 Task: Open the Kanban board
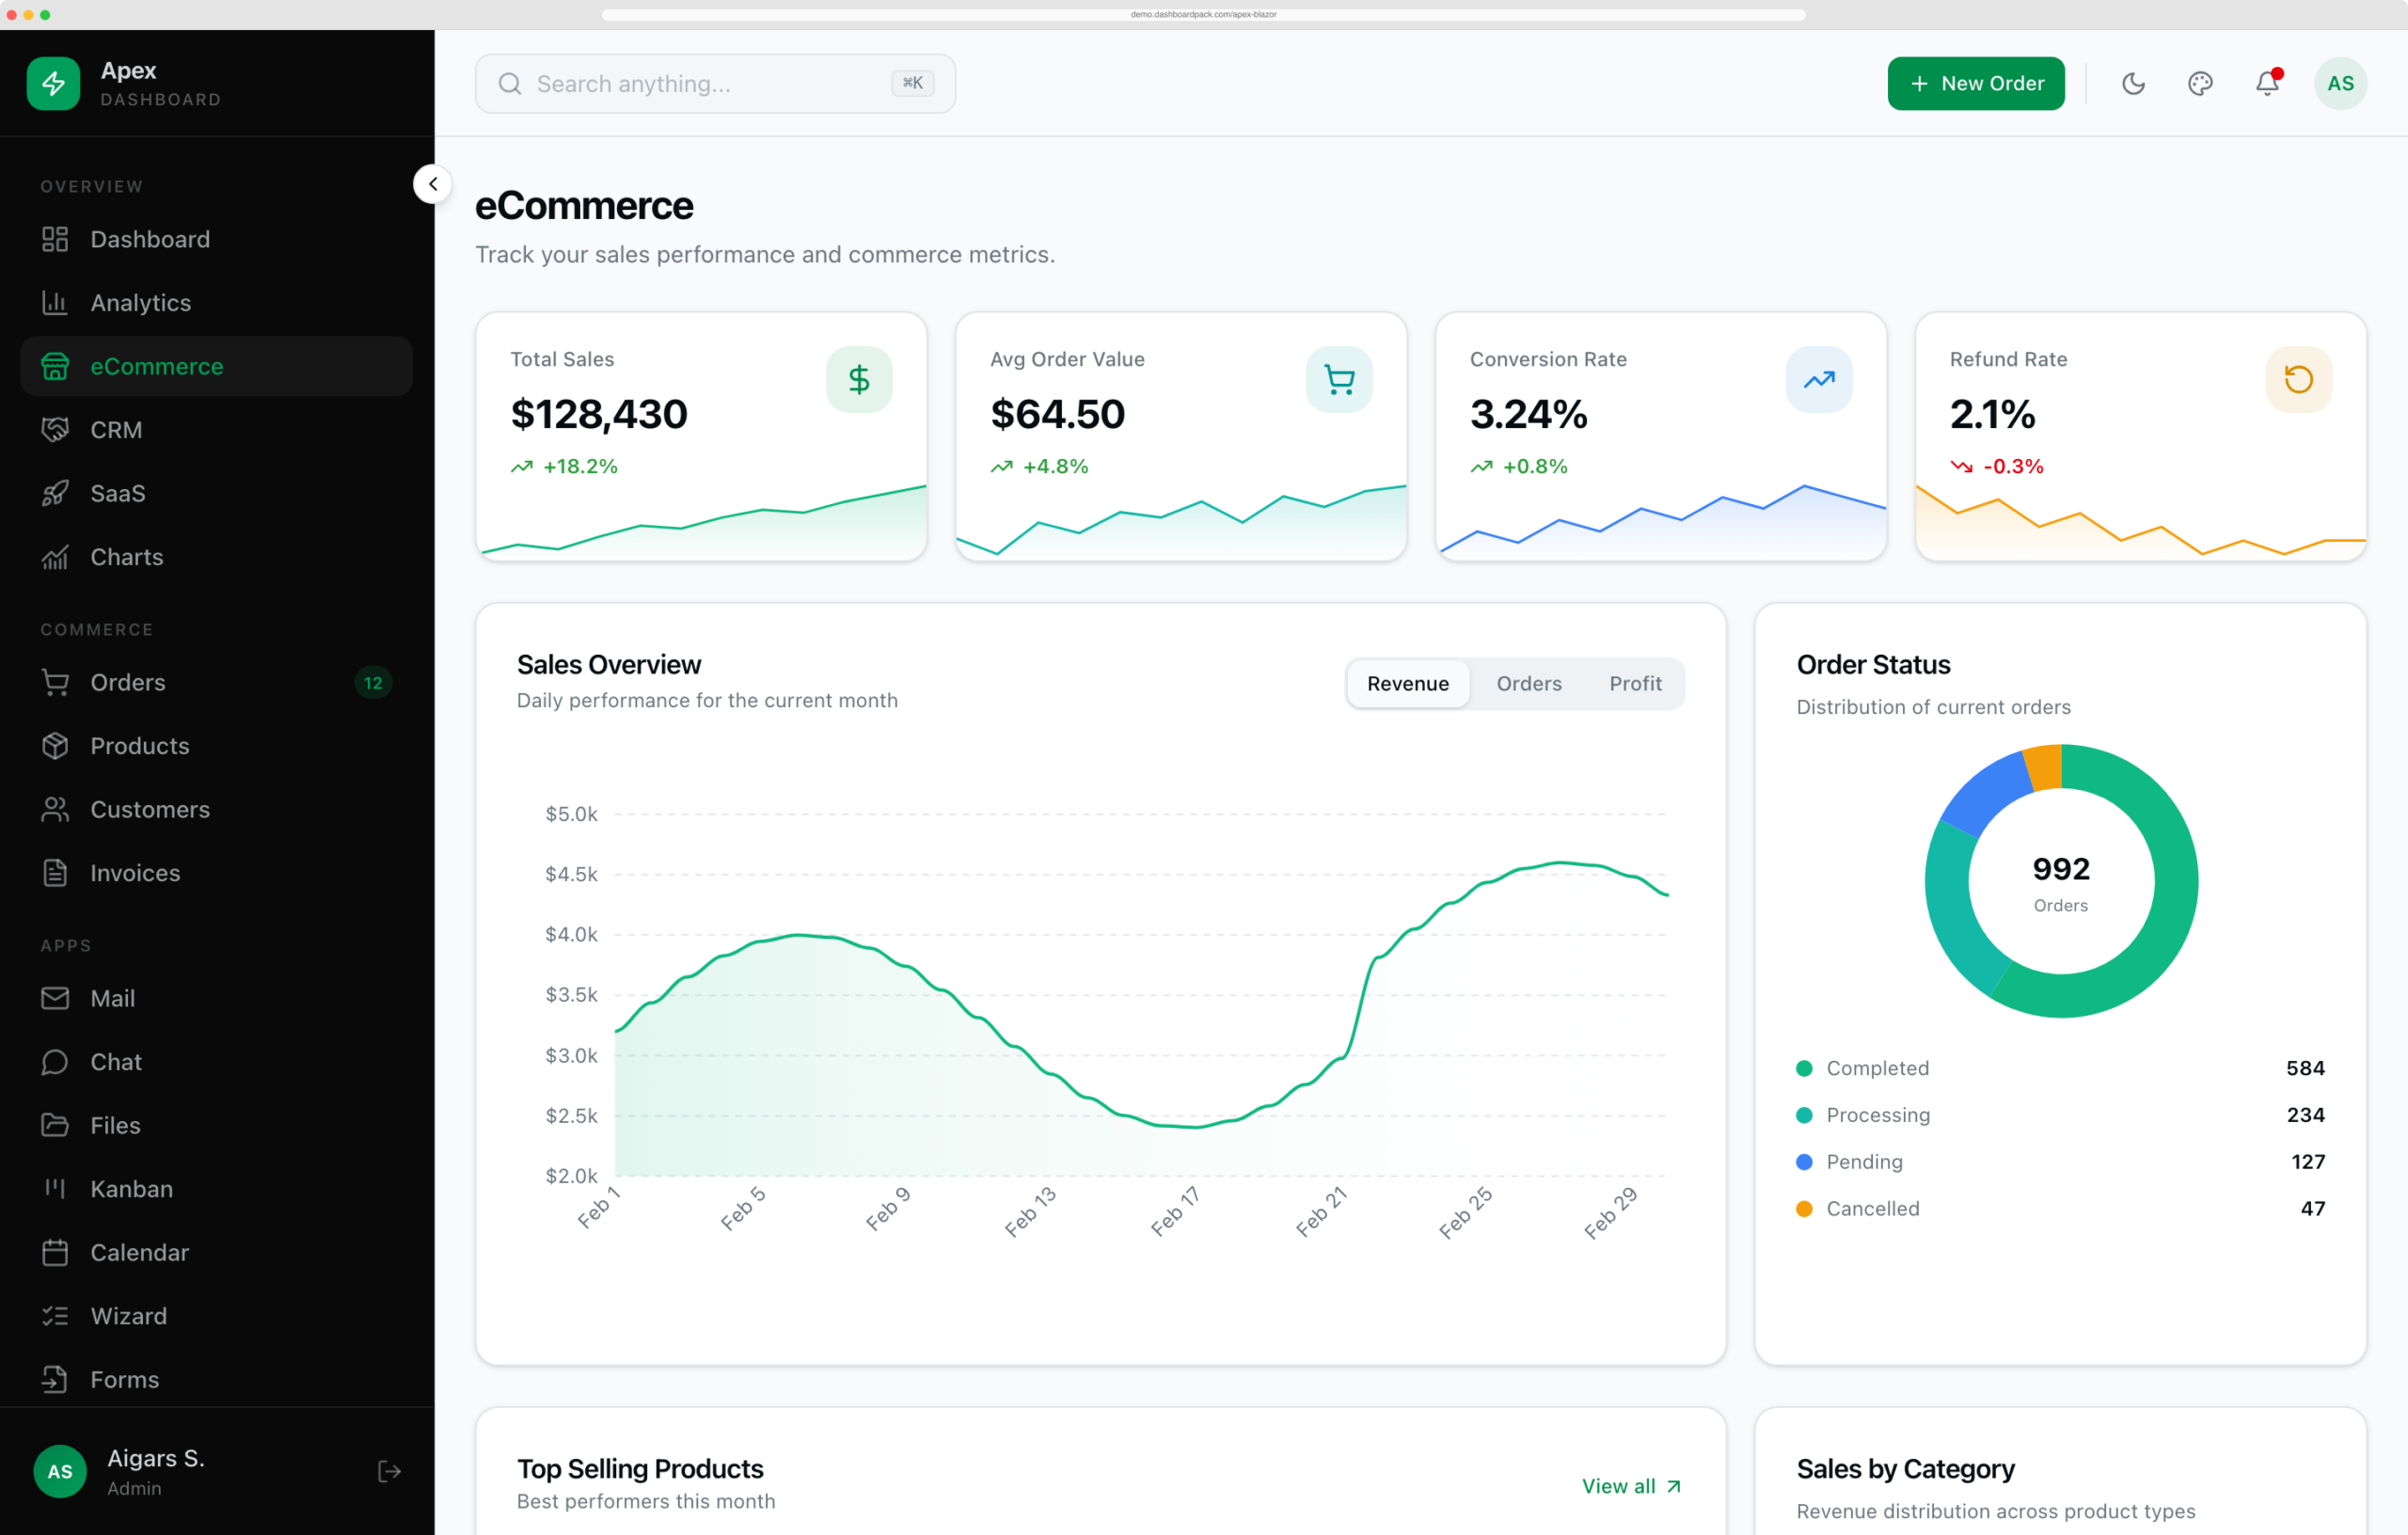(x=216, y=1189)
